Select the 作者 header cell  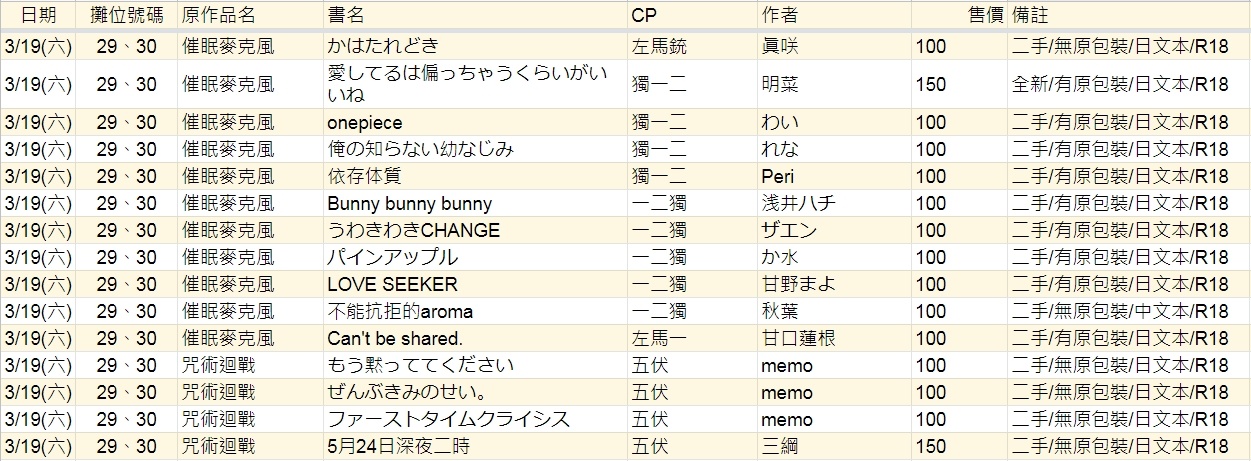(x=834, y=15)
